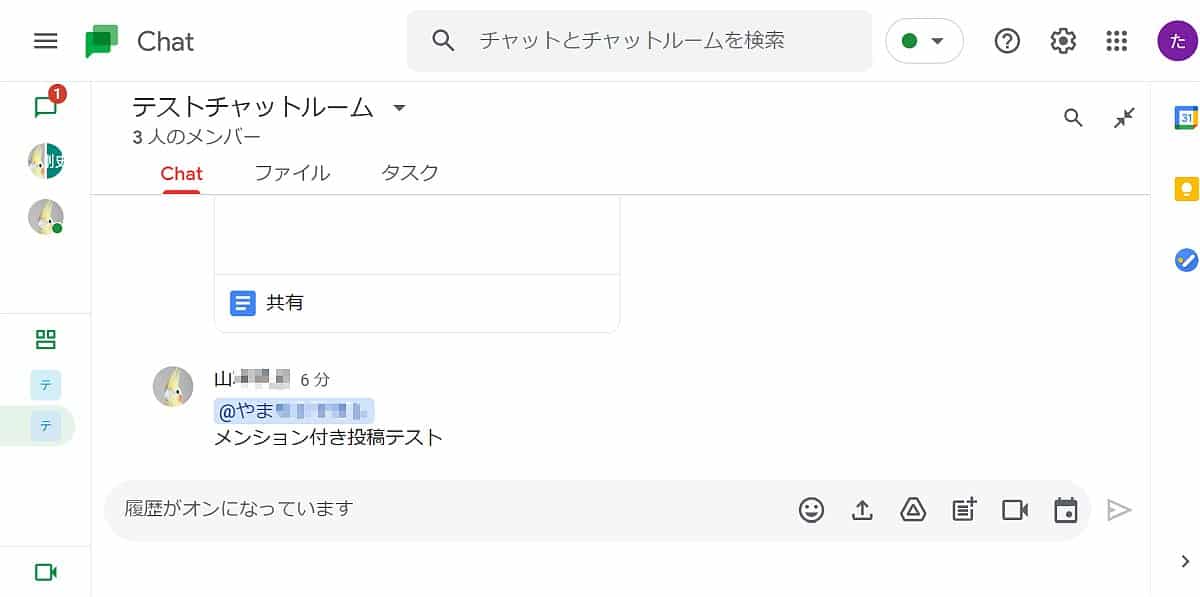The width and height of the screenshot is (1200, 597).
Task: Open Google Tasks in side panel
Action: pos(1186,260)
